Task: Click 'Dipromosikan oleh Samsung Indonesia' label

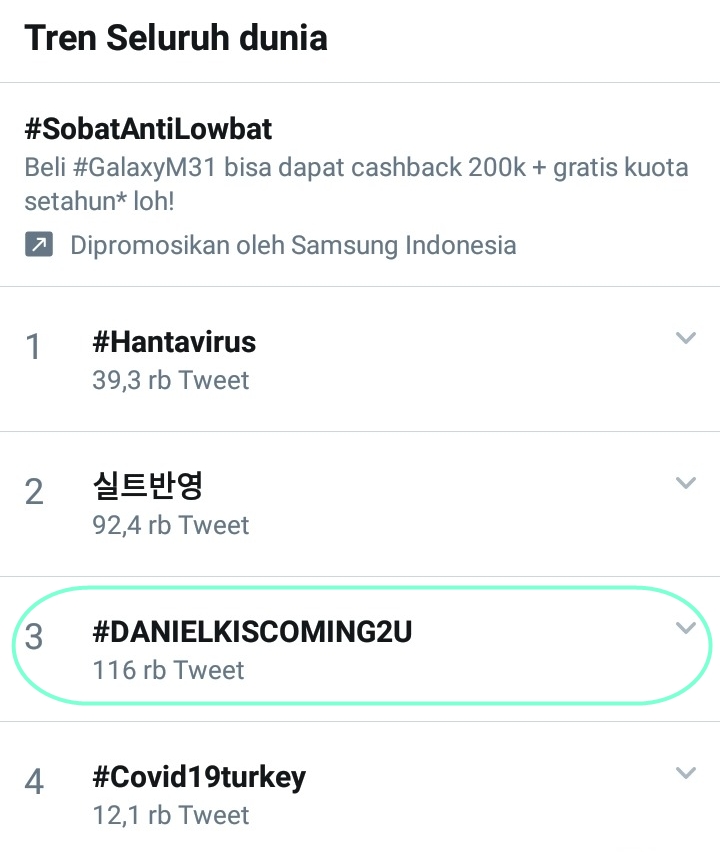Action: 292,245
